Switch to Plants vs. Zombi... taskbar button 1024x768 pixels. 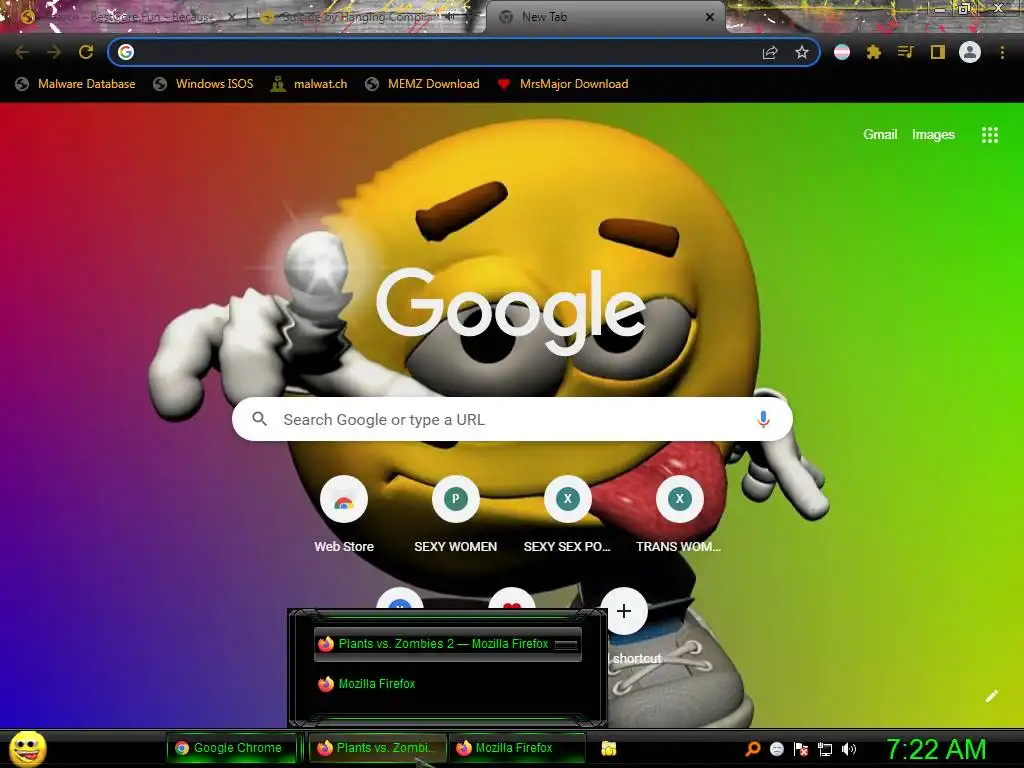pos(377,748)
